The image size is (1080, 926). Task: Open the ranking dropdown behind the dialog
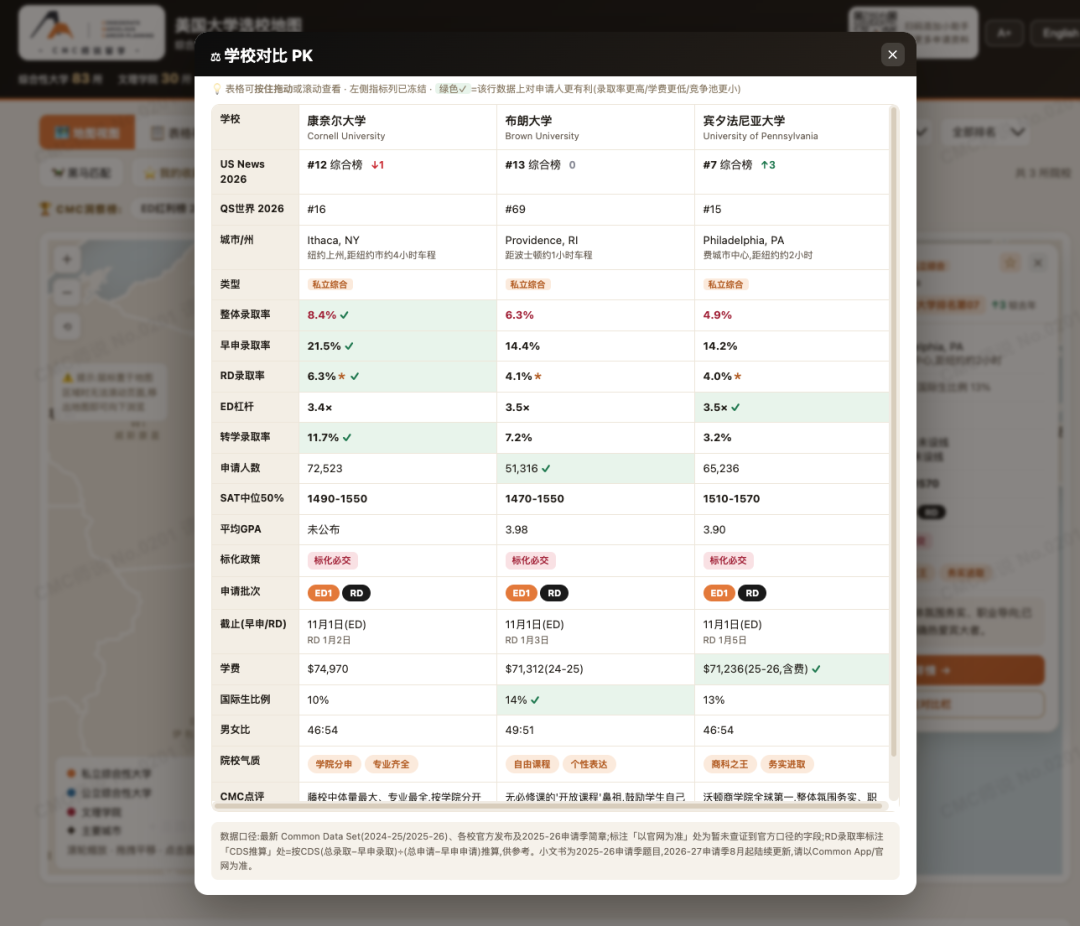coord(986,132)
